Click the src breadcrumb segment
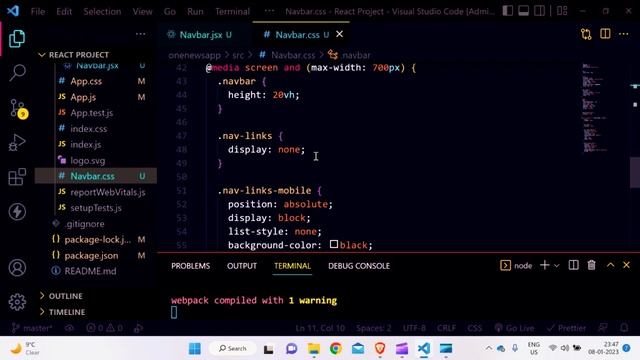Screen dimensions: 640x360 [238, 55]
